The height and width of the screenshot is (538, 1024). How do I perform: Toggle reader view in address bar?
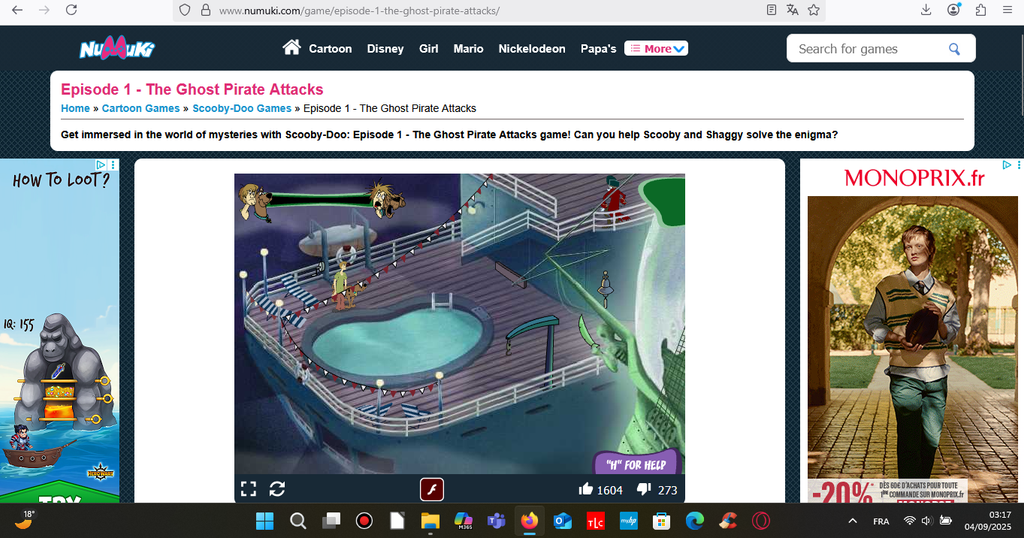point(771,10)
